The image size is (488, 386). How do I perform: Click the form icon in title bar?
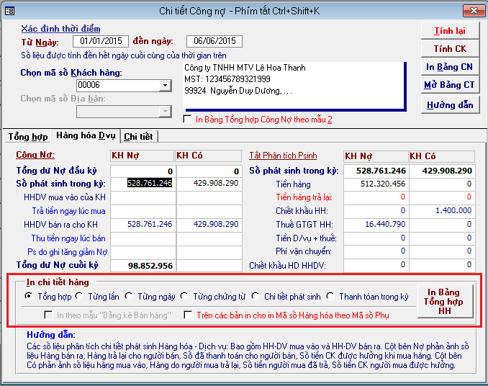point(9,11)
